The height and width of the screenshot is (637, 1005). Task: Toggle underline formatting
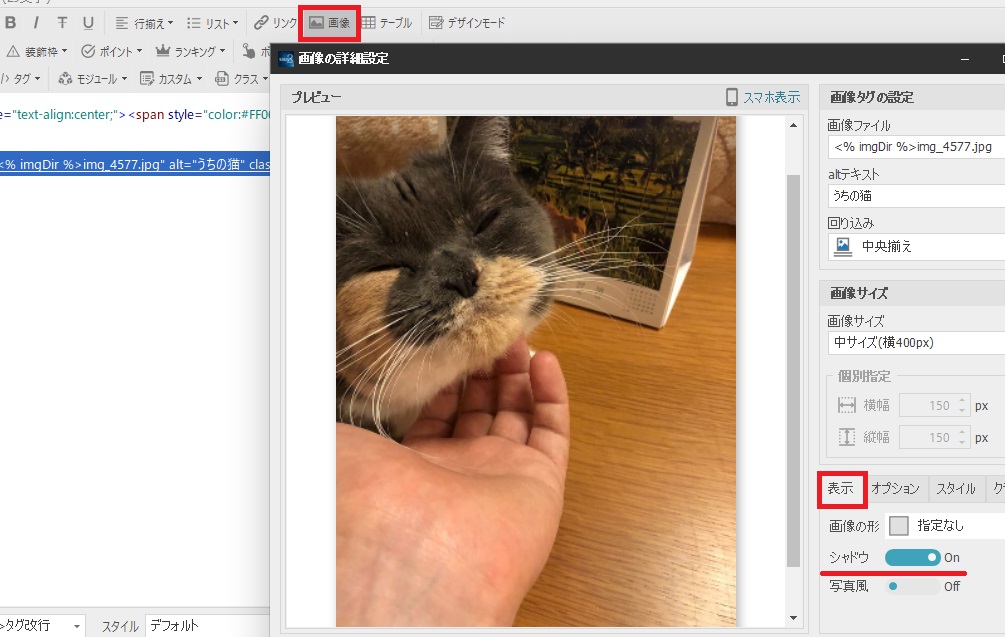(88, 23)
